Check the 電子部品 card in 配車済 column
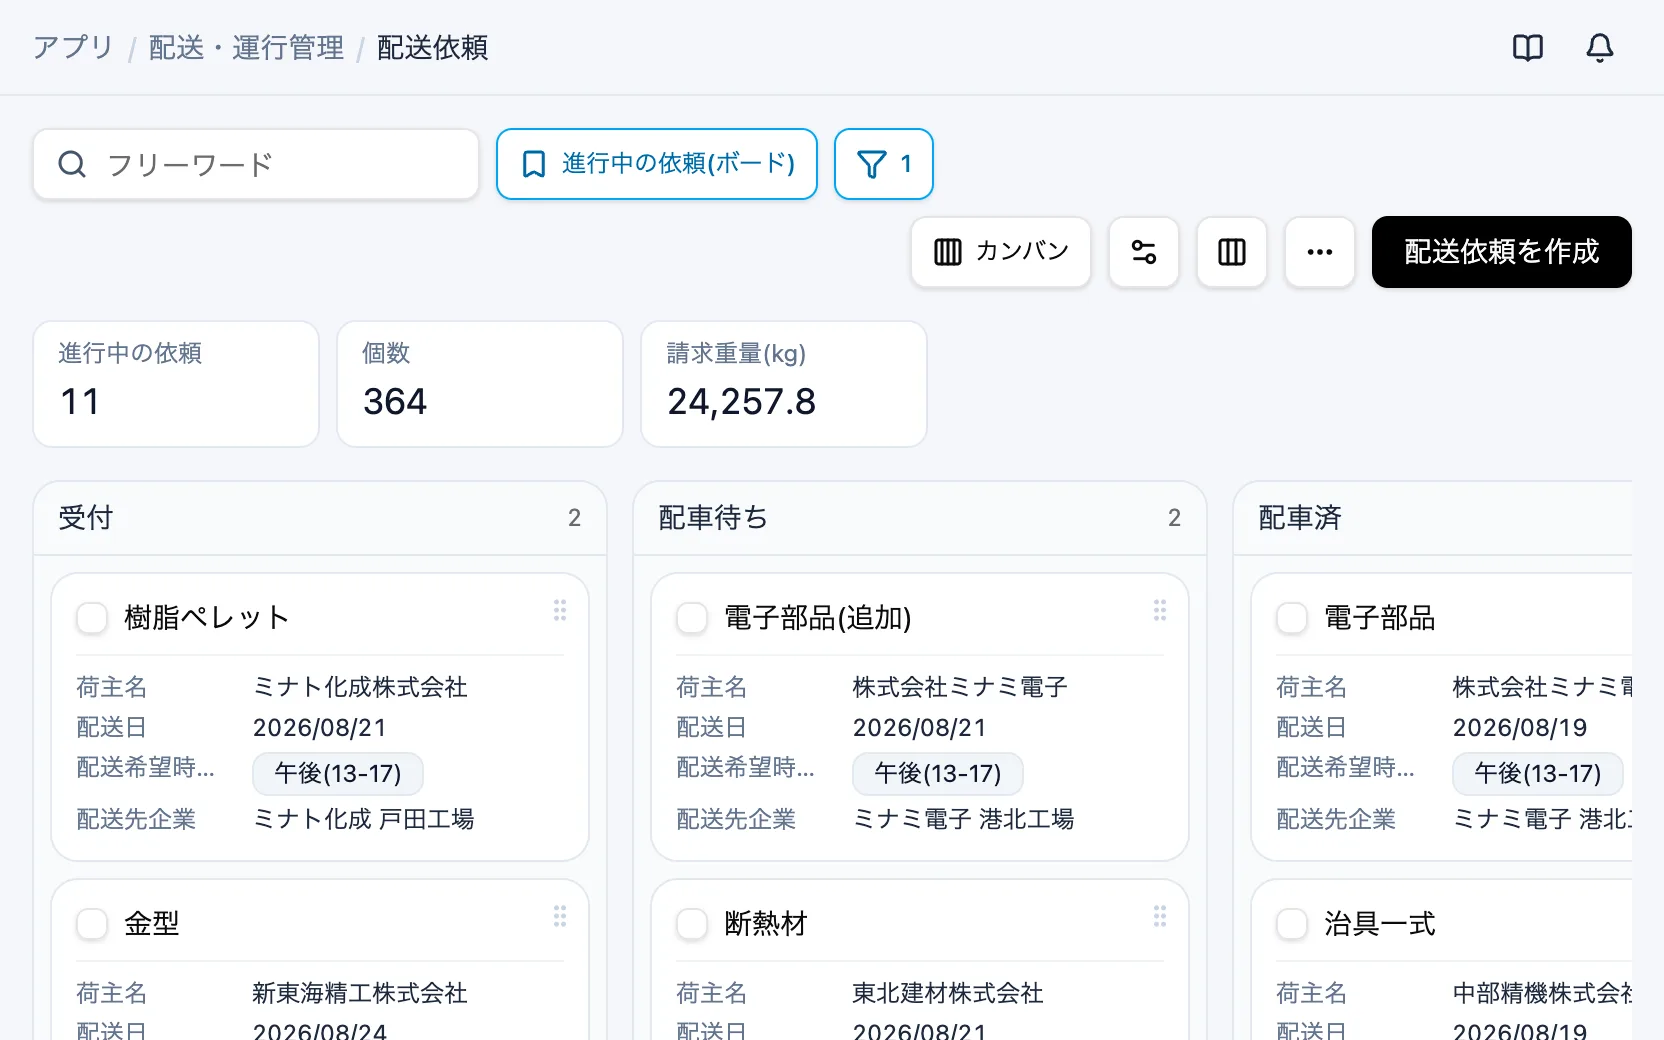The image size is (1664, 1040). point(1292,618)
